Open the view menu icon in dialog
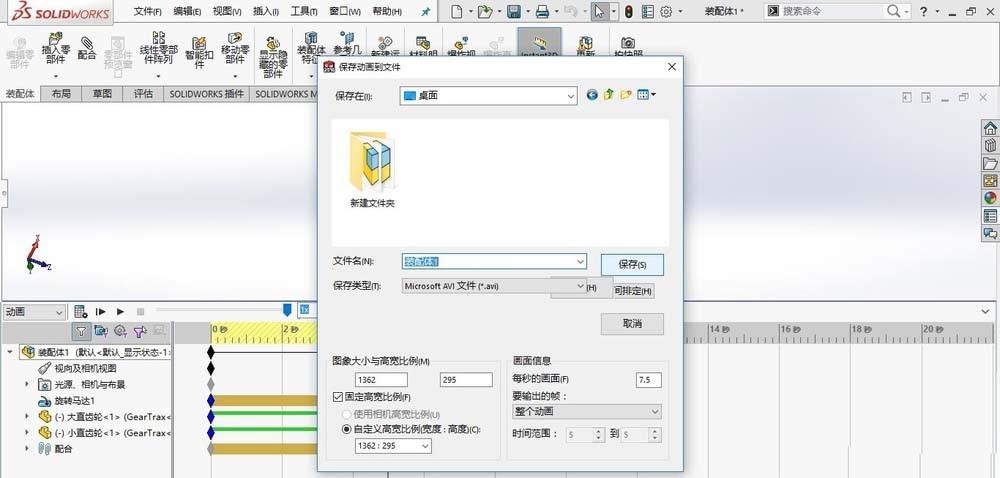The height and width of the screenshot is (478, 1000). [646, 95]
